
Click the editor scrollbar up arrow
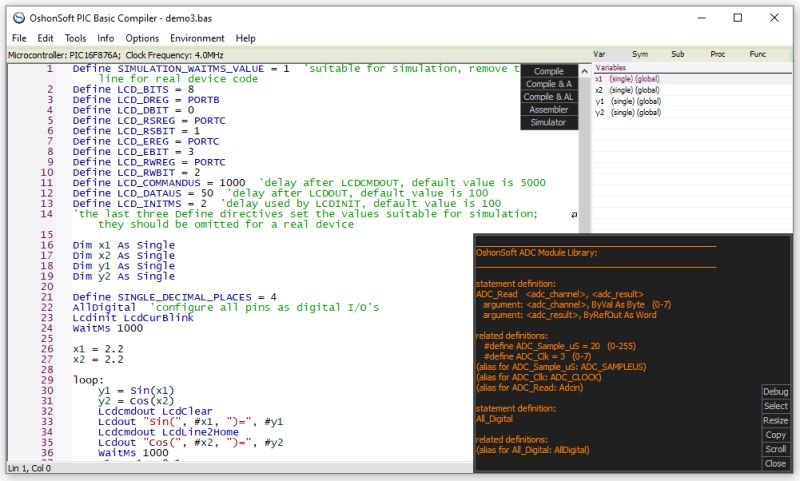pos(585,71)
